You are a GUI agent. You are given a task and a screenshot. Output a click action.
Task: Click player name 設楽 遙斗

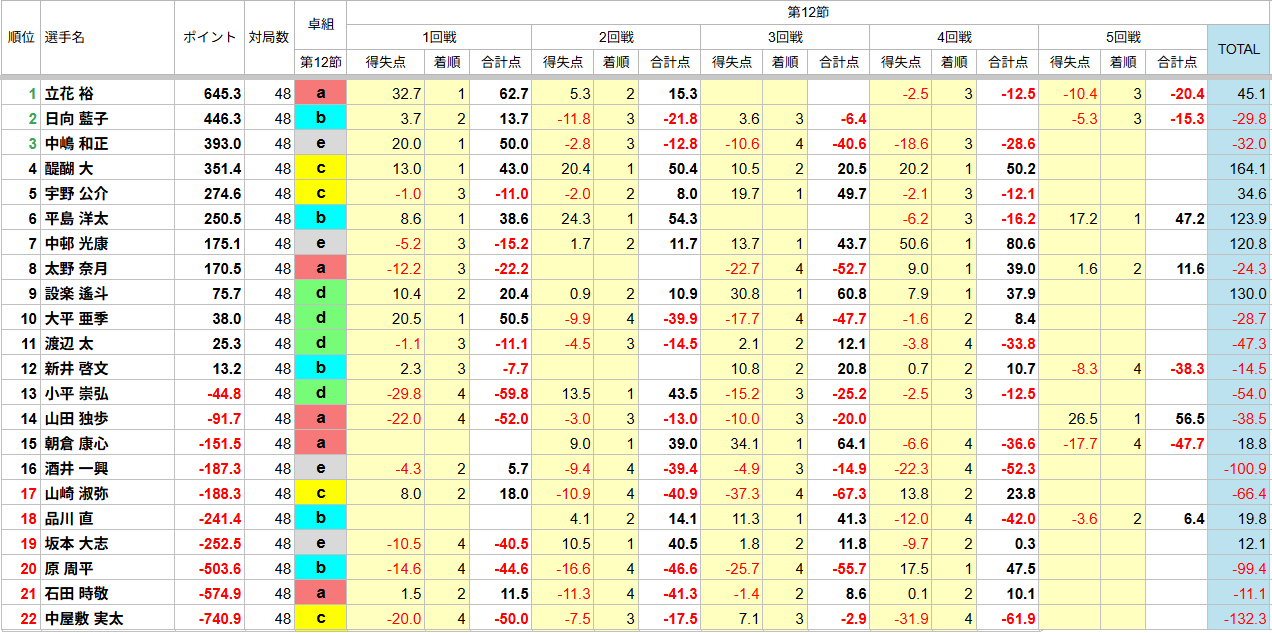[x=76, y=294]
